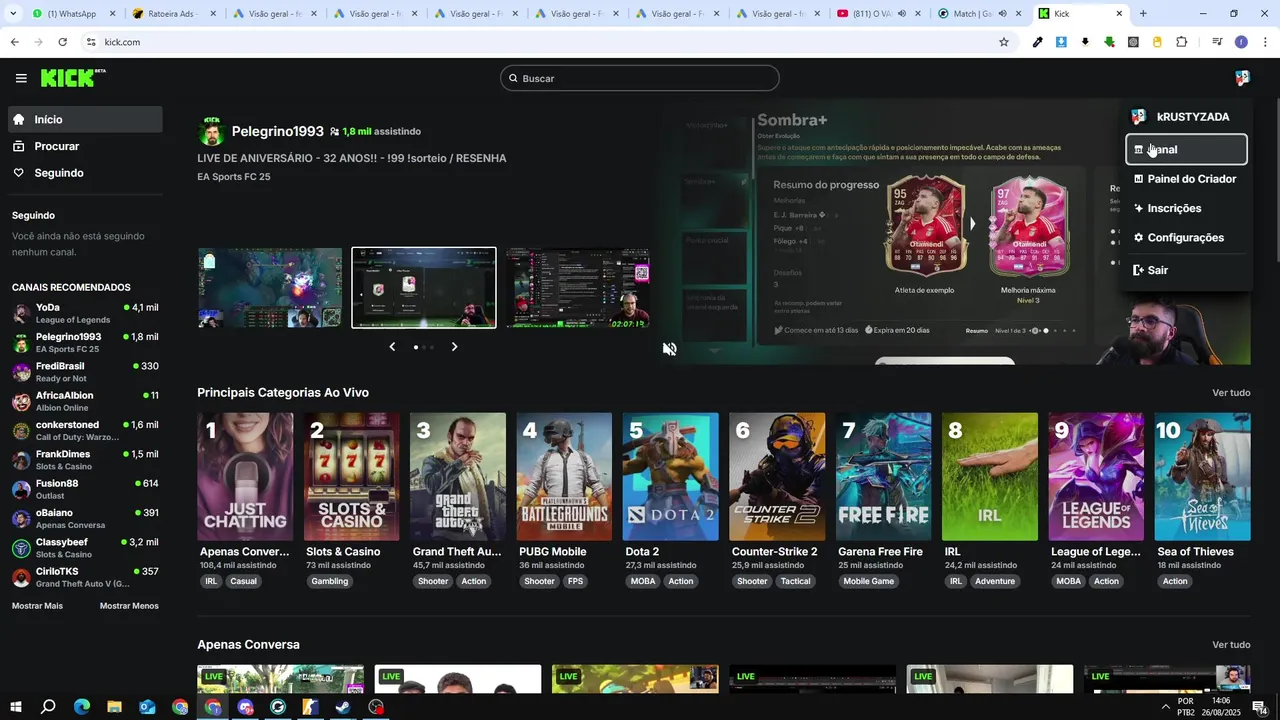
Task: Go to next featured stream arrow
Action: [x=454, y=347]
